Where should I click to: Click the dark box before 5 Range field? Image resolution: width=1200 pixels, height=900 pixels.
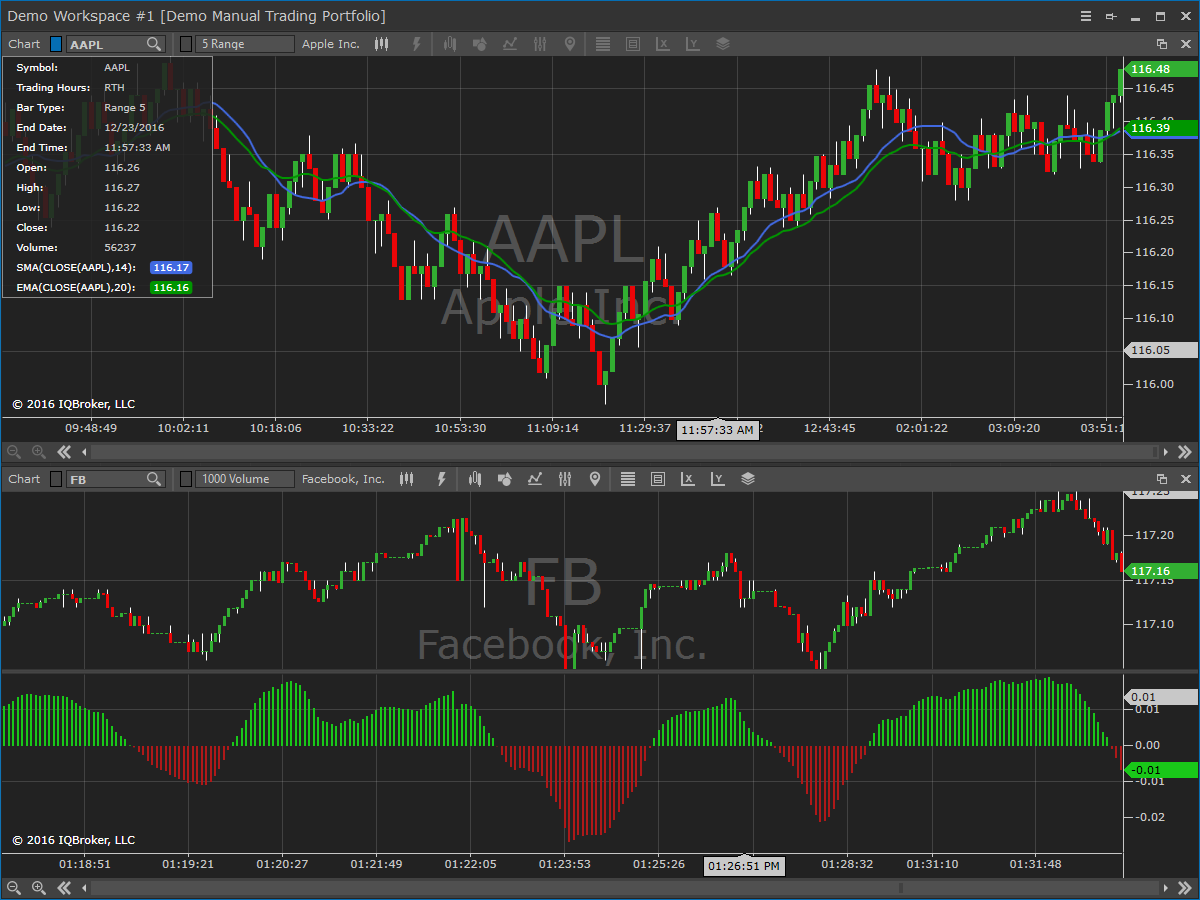point(185,44)
